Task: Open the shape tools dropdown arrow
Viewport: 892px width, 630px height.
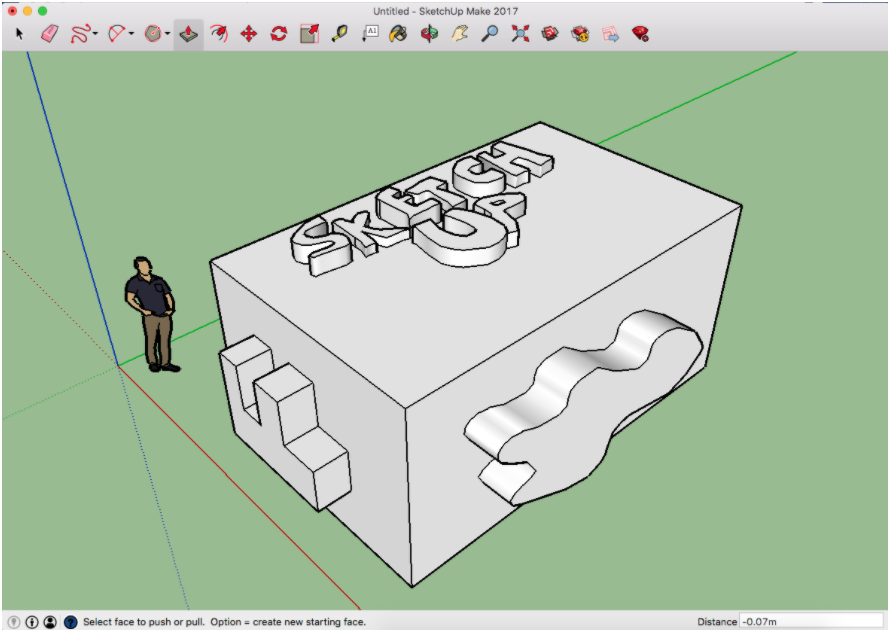Action: pyautogui.click(x=168, y=34)
